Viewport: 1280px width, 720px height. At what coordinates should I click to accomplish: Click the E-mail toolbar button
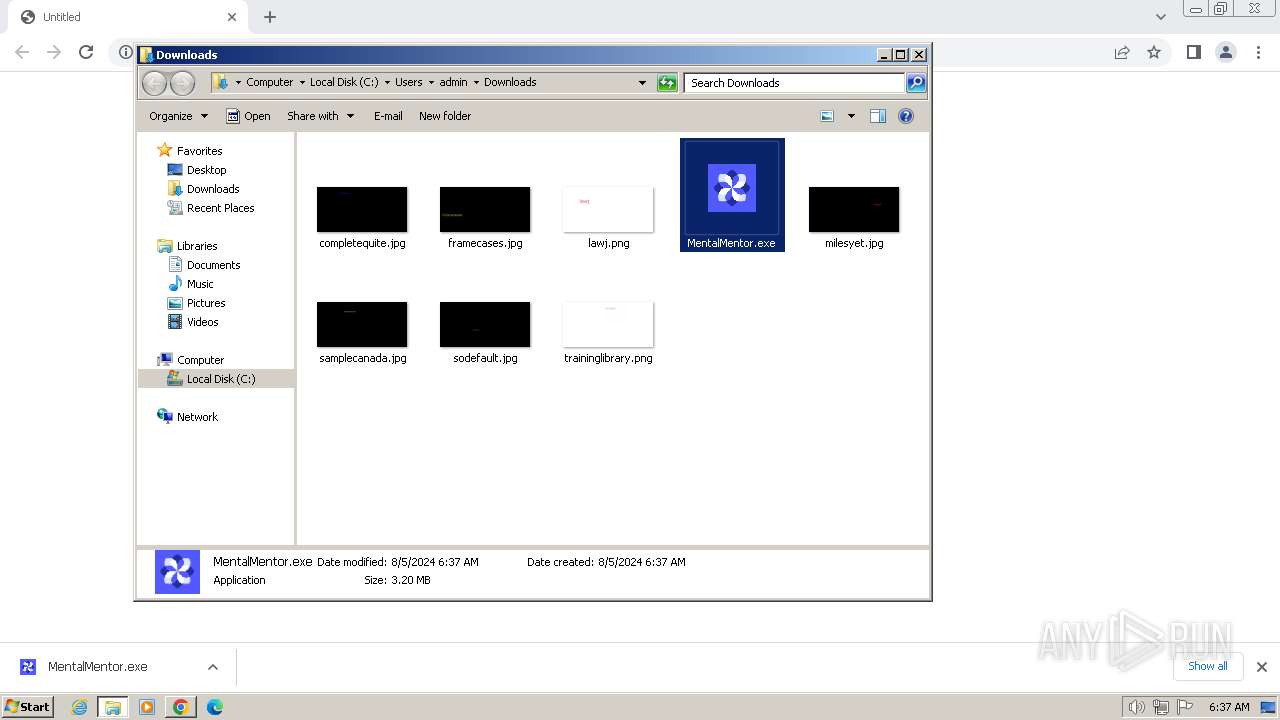click(x=388, y=116)
